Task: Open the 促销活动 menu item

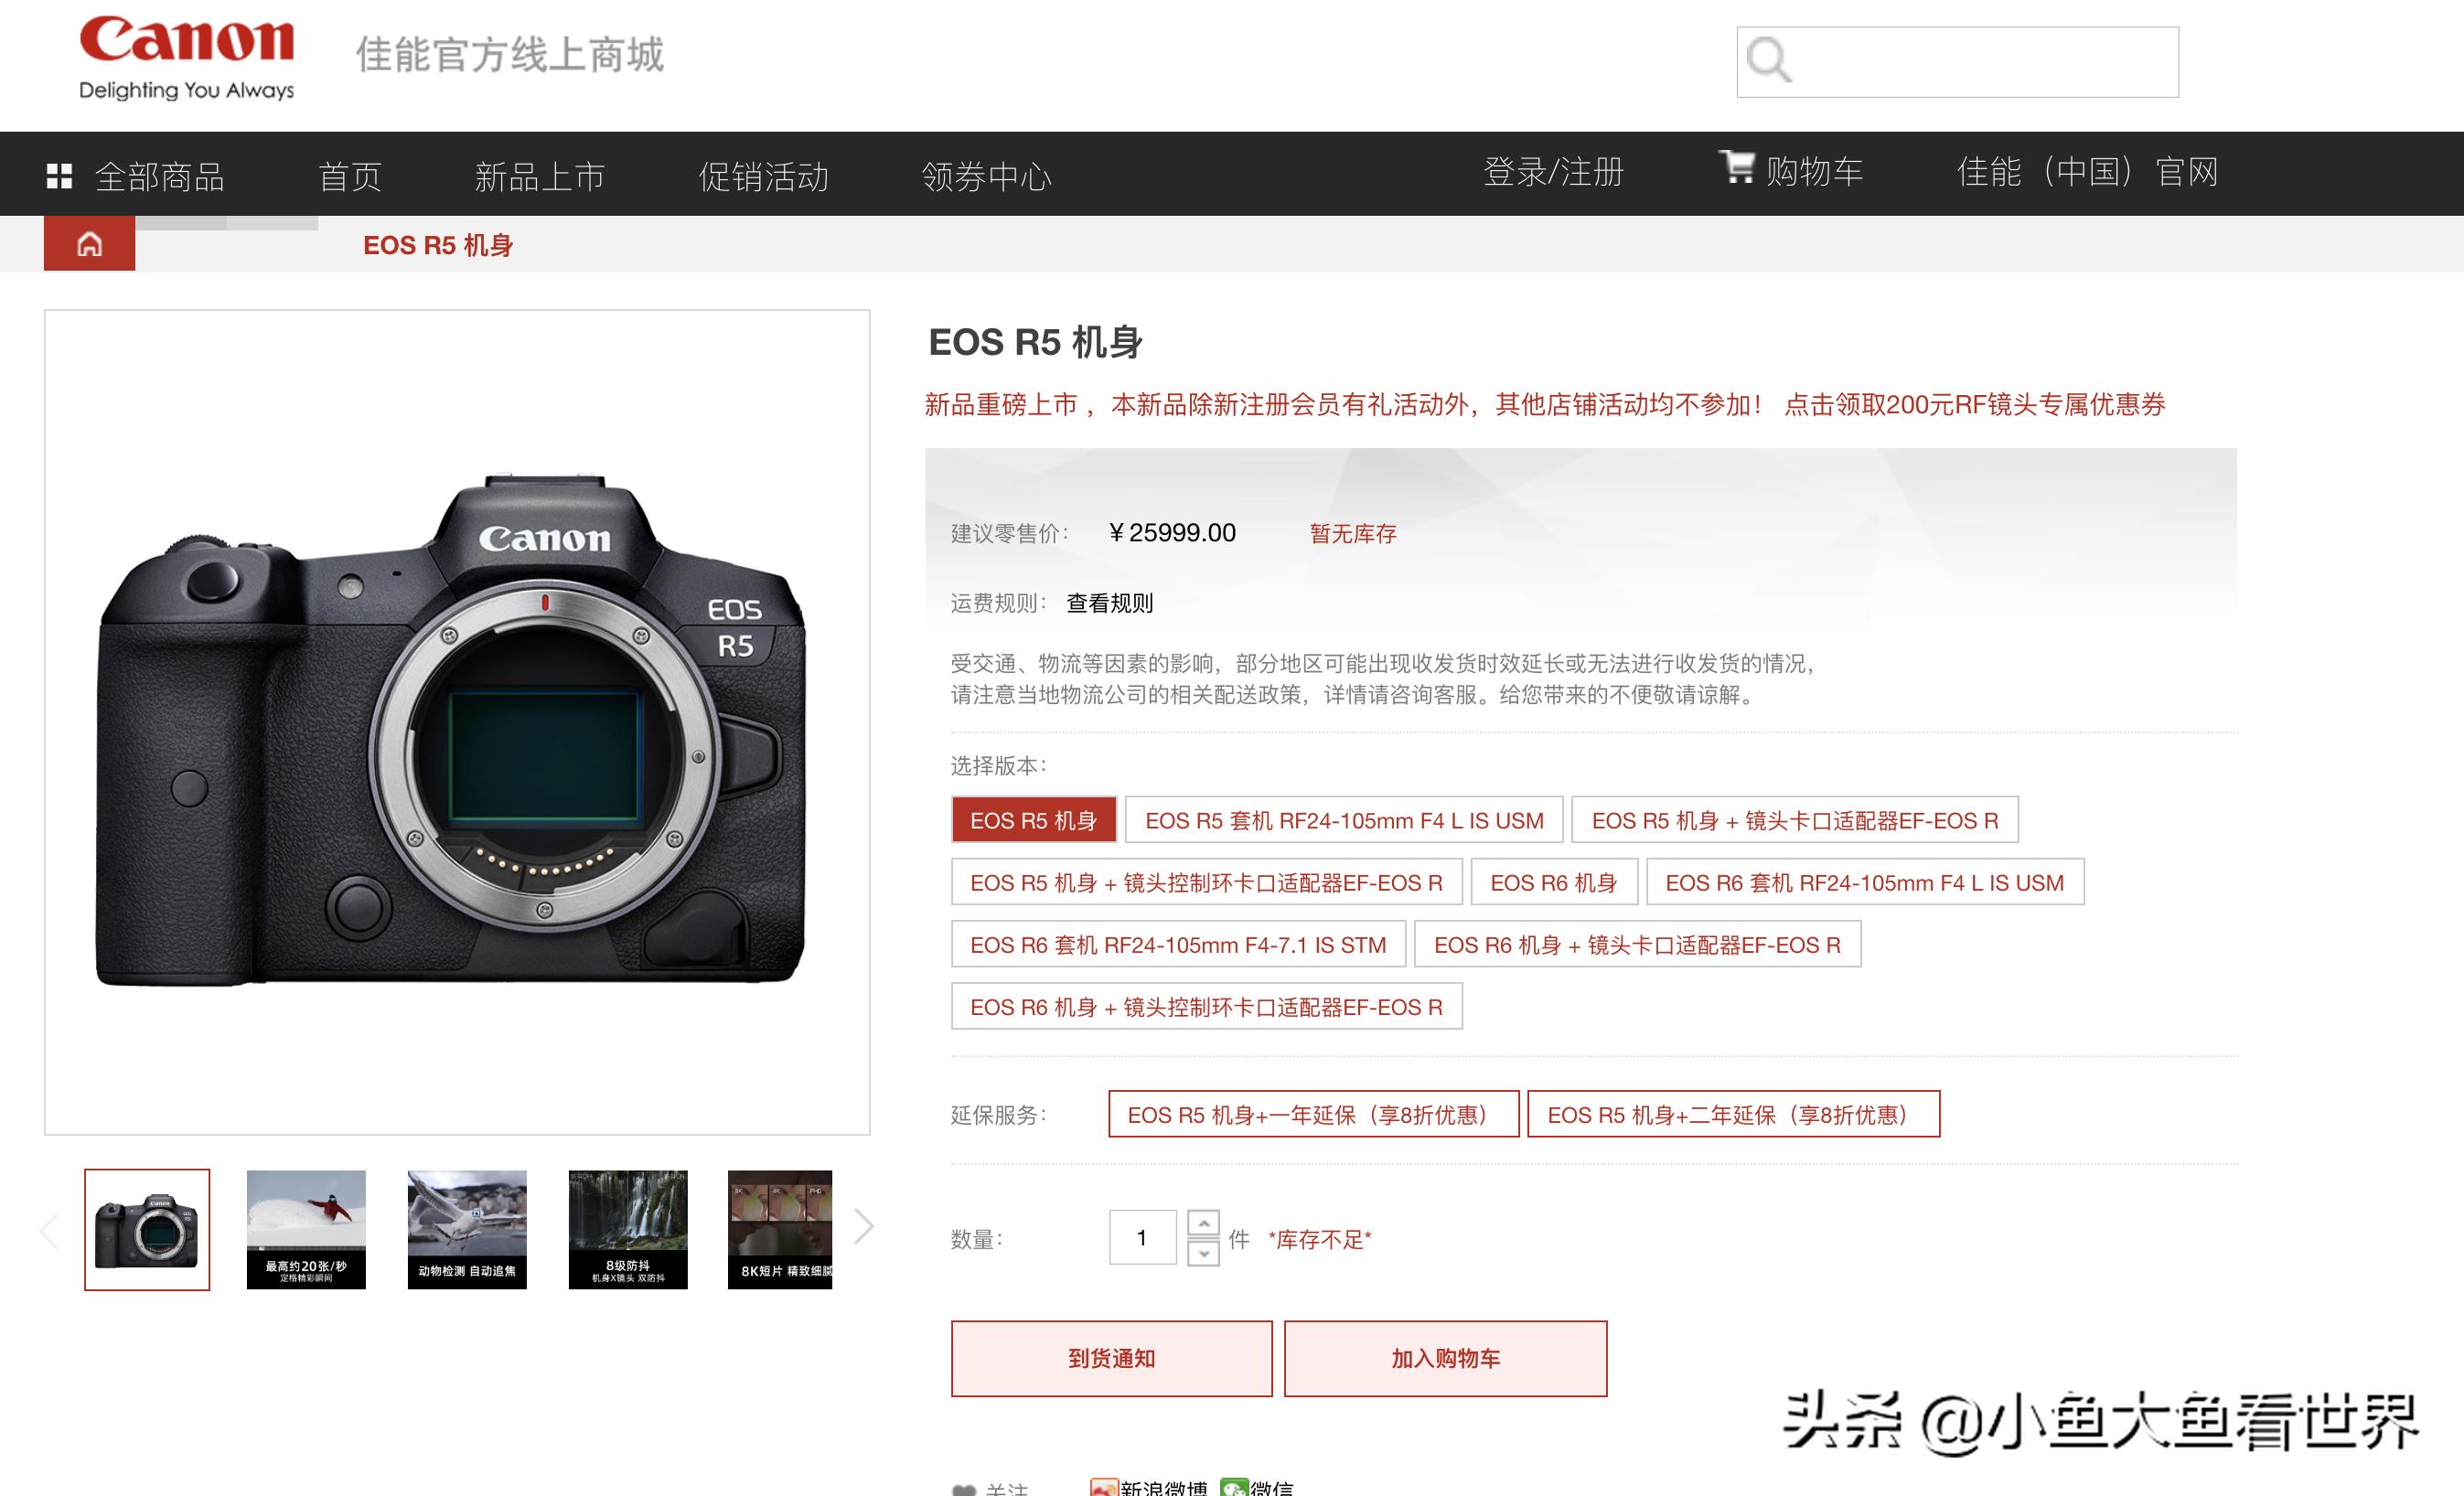Action: [763, 174]
